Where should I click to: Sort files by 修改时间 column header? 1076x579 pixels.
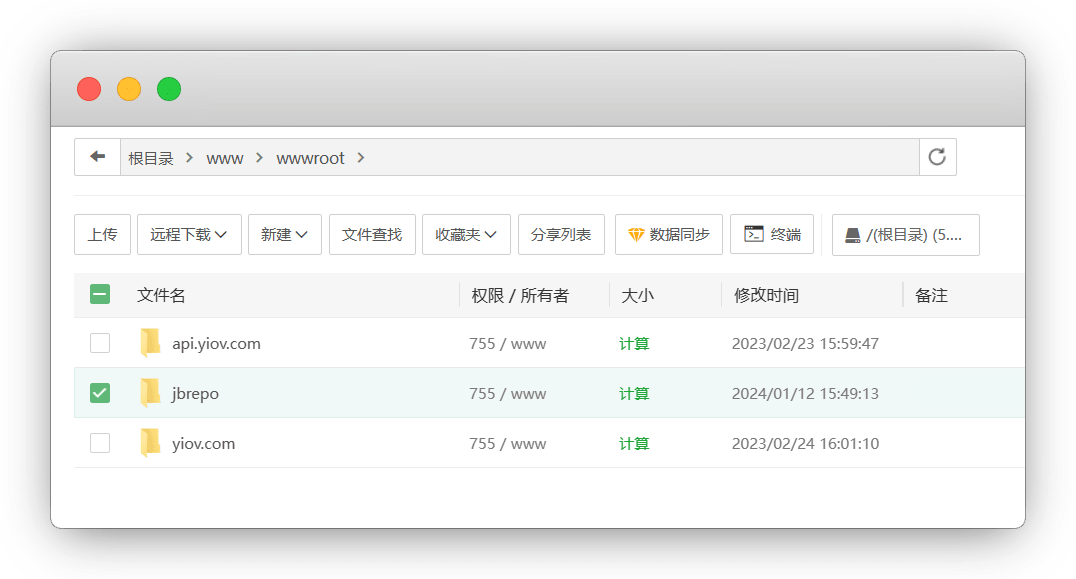point(766,295)
